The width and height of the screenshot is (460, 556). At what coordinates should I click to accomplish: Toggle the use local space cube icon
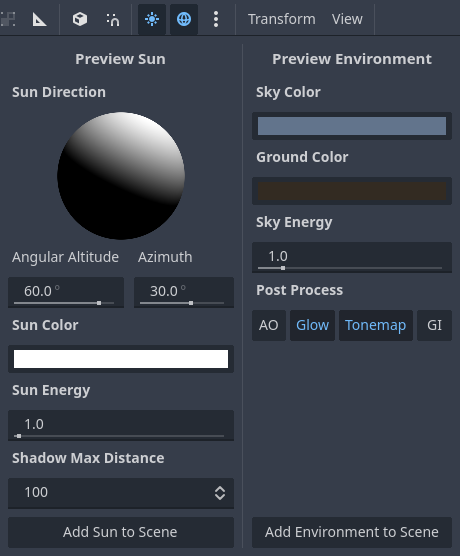[80, 19]
